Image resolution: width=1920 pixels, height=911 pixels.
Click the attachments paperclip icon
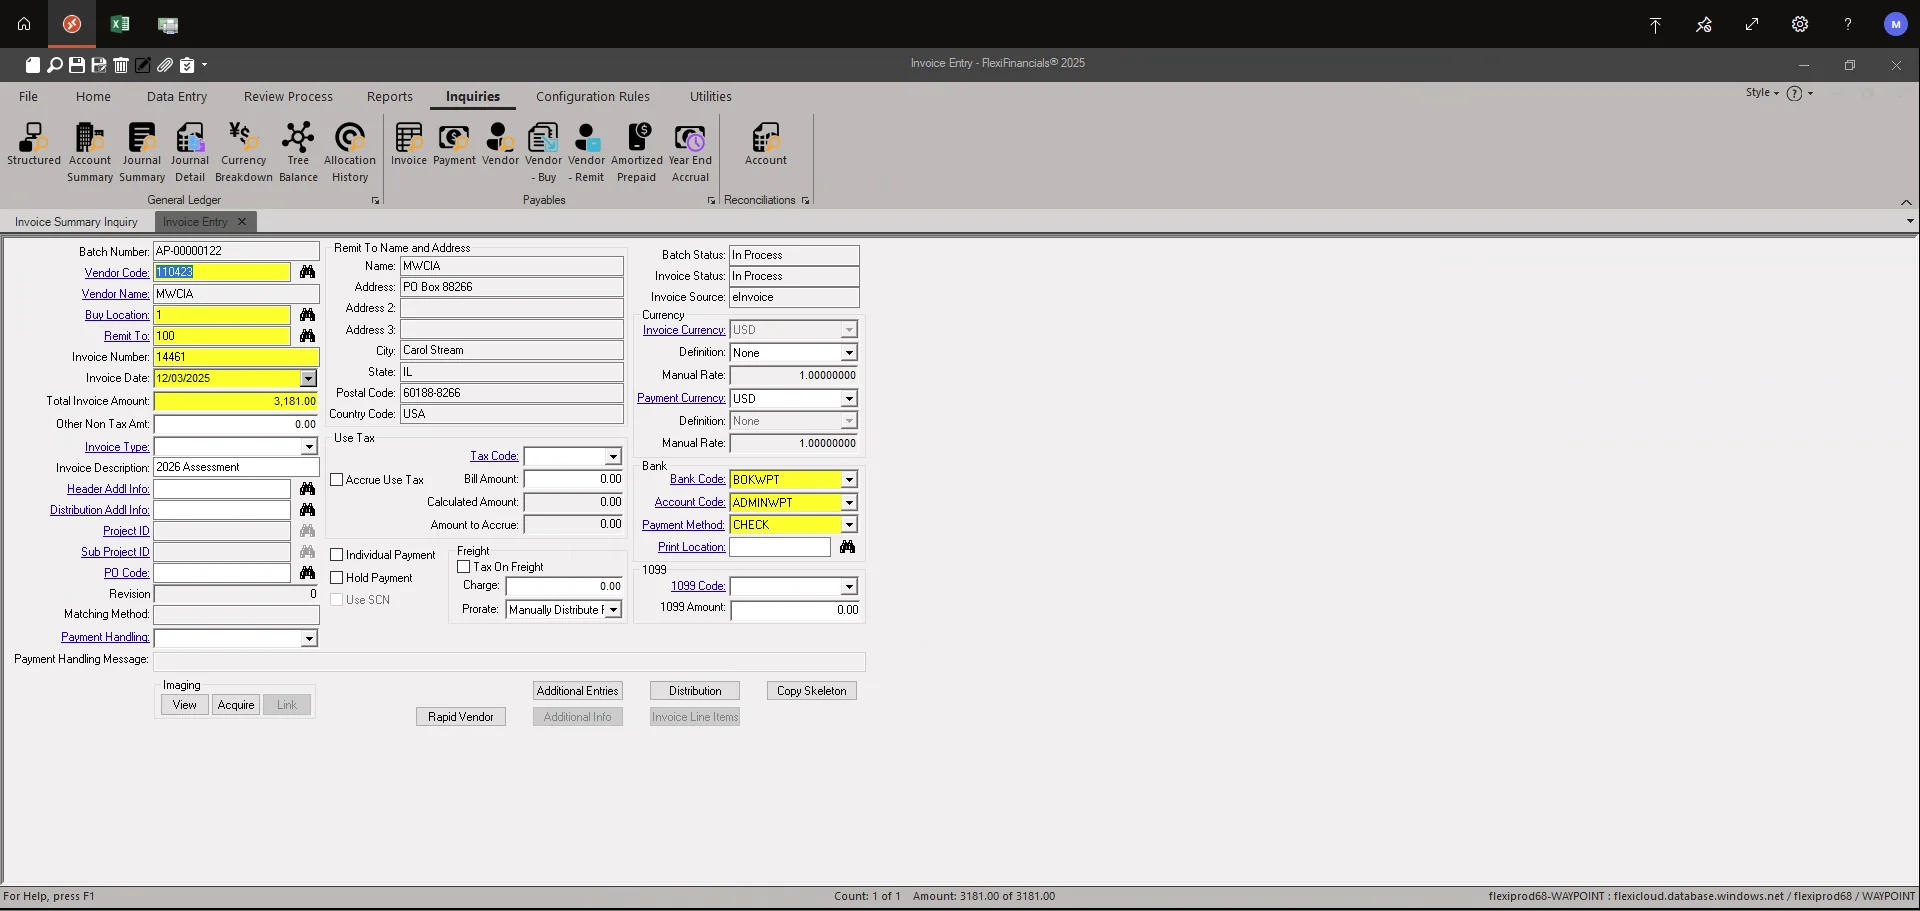[x=165, y=65]
